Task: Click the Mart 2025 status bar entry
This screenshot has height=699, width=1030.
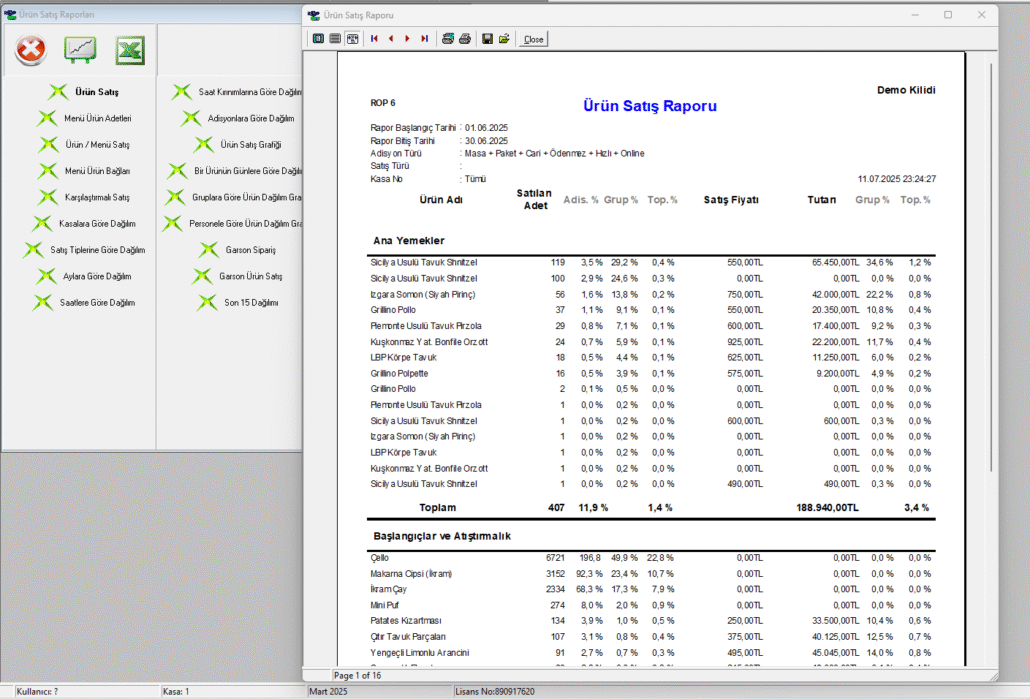Action: pyautogui.click(x=328, y=692)
